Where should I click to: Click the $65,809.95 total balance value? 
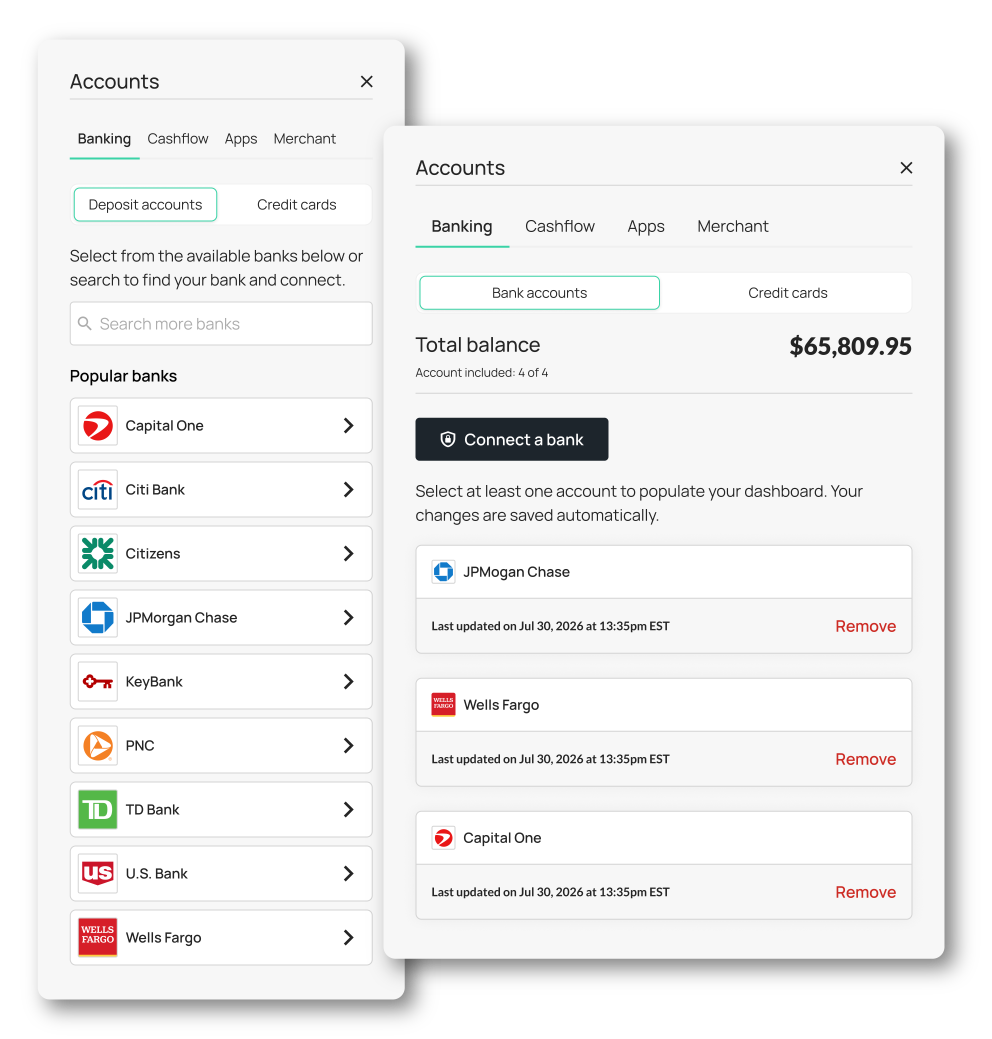point(850,346)
